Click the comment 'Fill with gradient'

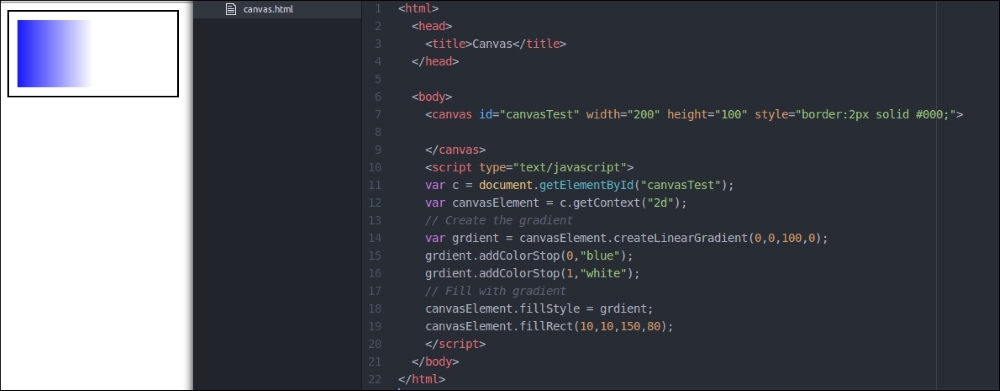496,291
